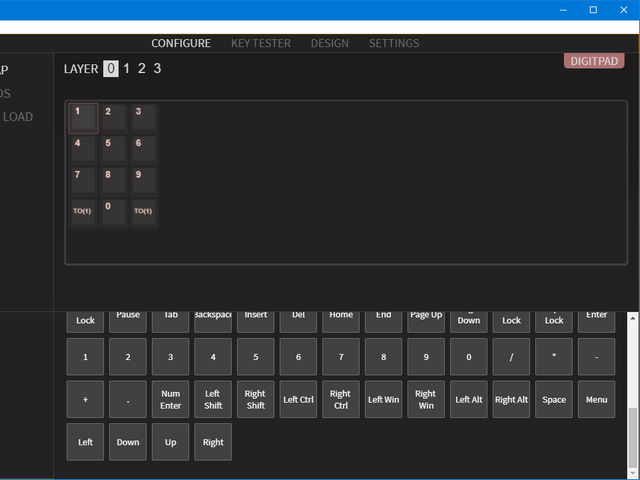Choose the Up arrow keycode

pos(170,442)
